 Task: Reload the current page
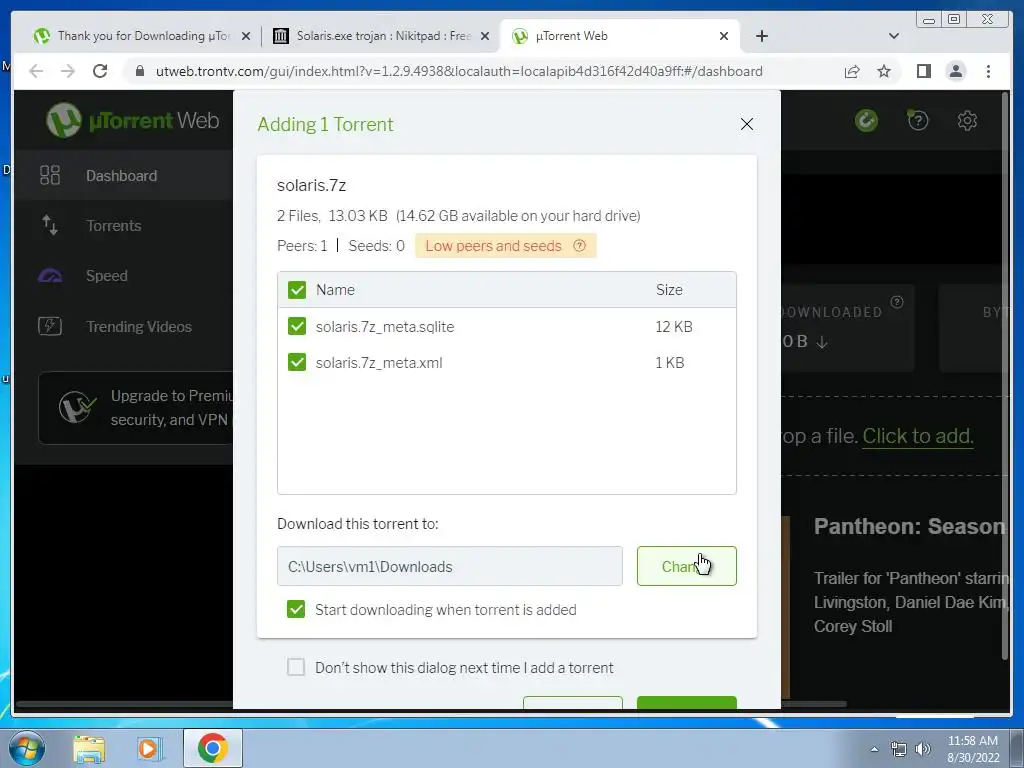click(100, 71)
